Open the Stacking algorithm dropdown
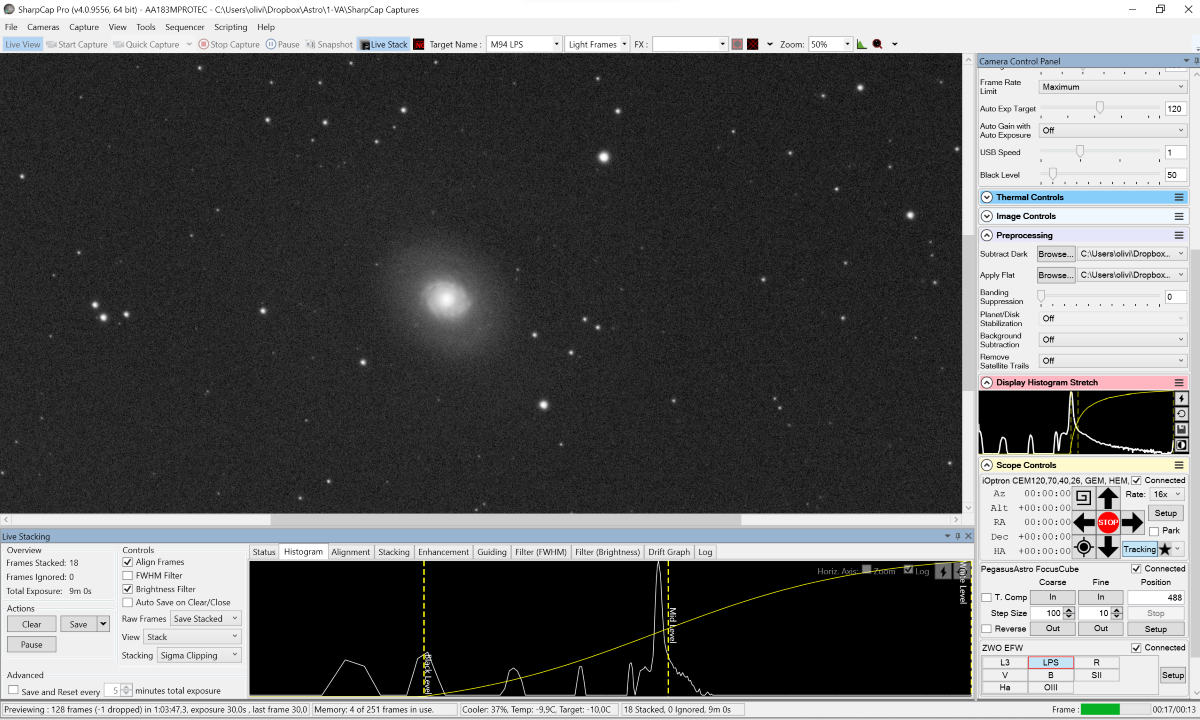Image resolution: width=1200 pixels, height=720 pixels. 199,655
